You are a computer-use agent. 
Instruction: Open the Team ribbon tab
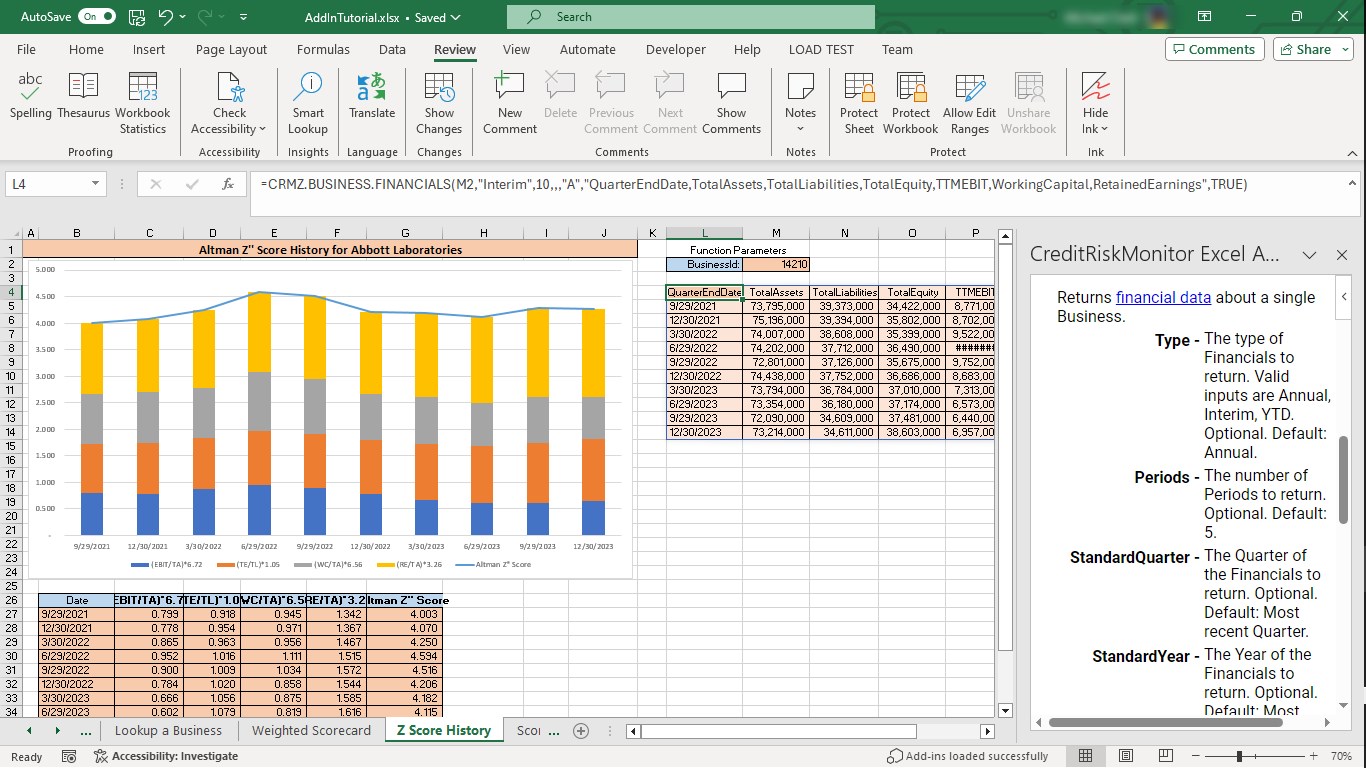point(897,49)
